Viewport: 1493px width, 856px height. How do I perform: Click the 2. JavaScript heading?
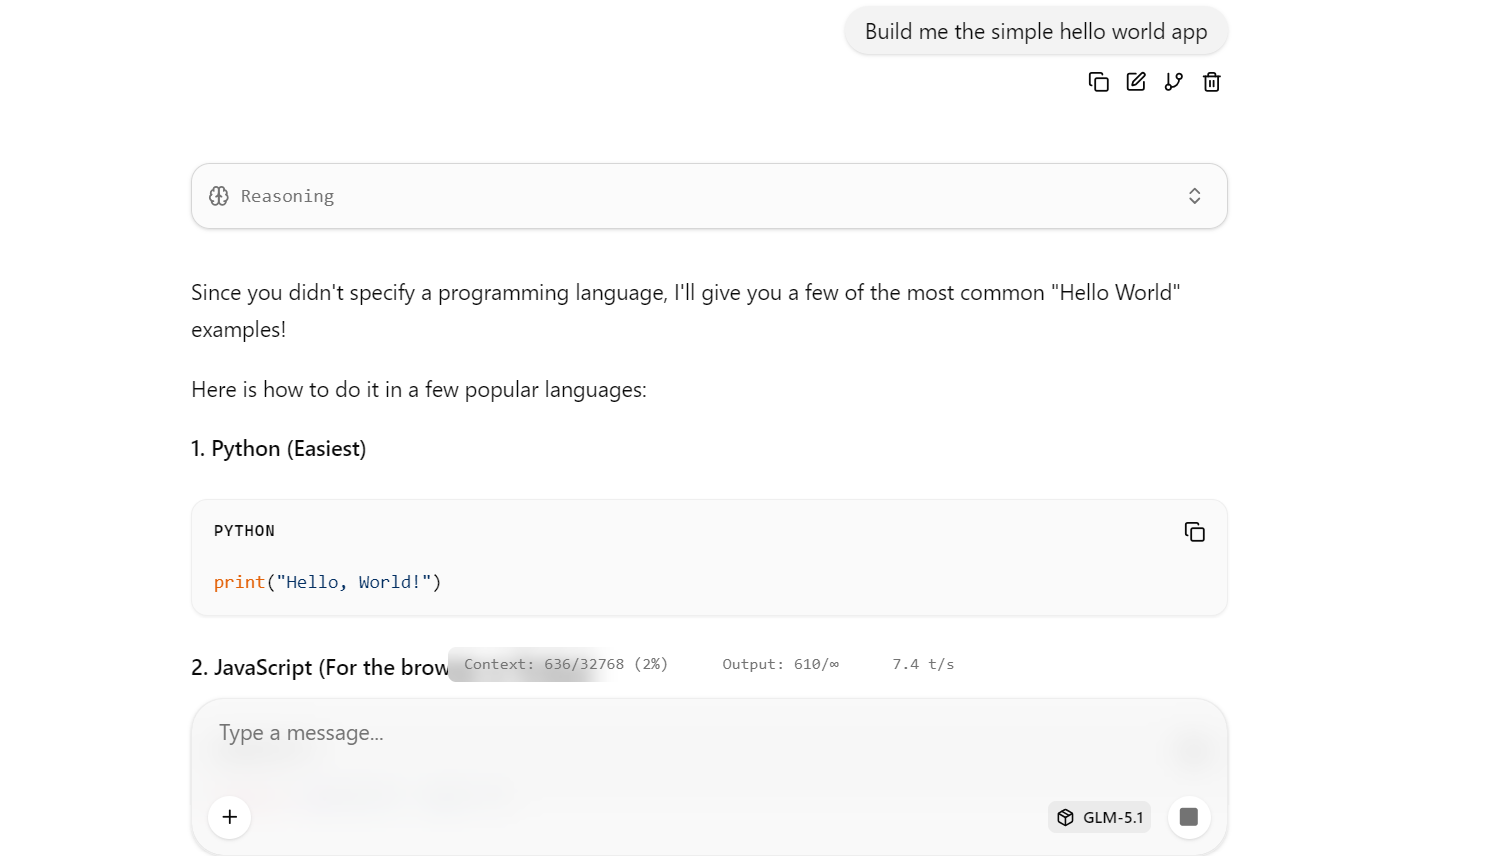click(x=320, y=667)
